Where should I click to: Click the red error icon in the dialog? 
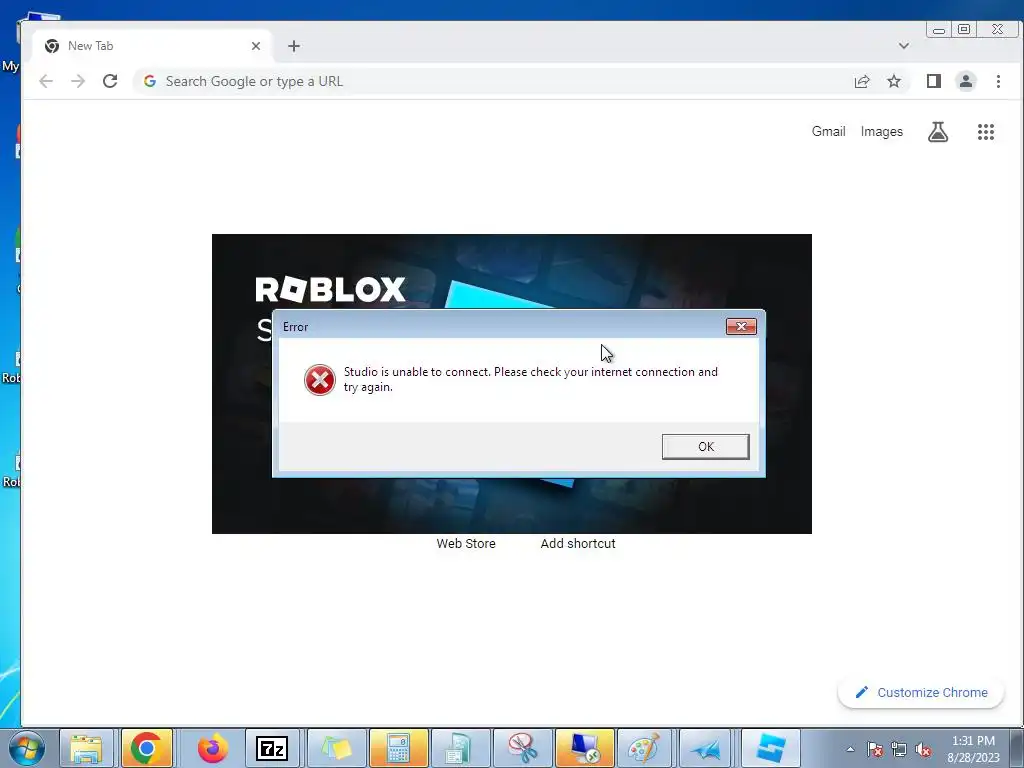pyautogui.click(x=319, y=380)
